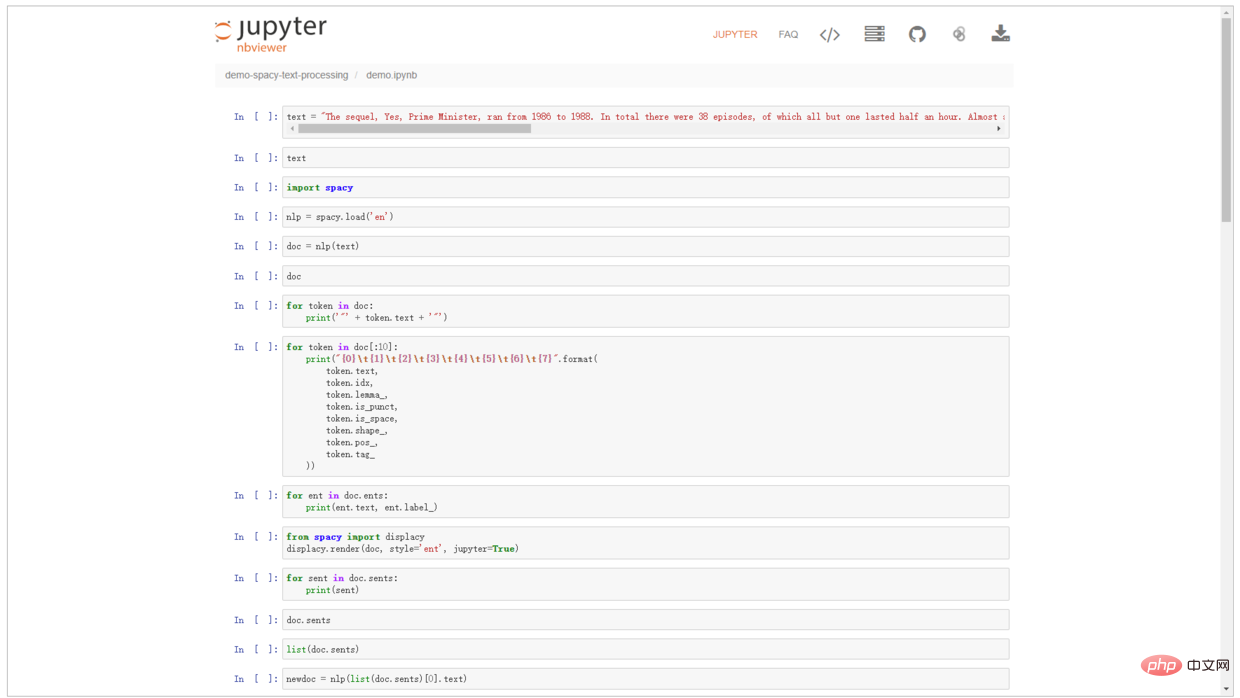
Task: Click the import spacy code cell
Action: [x=645, y=188]
